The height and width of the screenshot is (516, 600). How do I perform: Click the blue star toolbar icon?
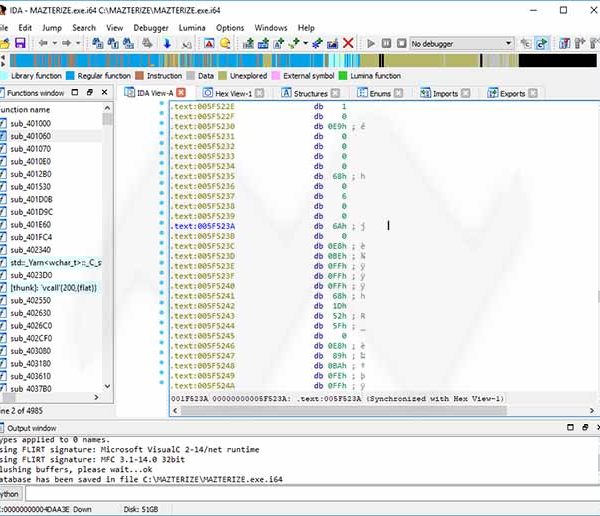coord(317,43)
